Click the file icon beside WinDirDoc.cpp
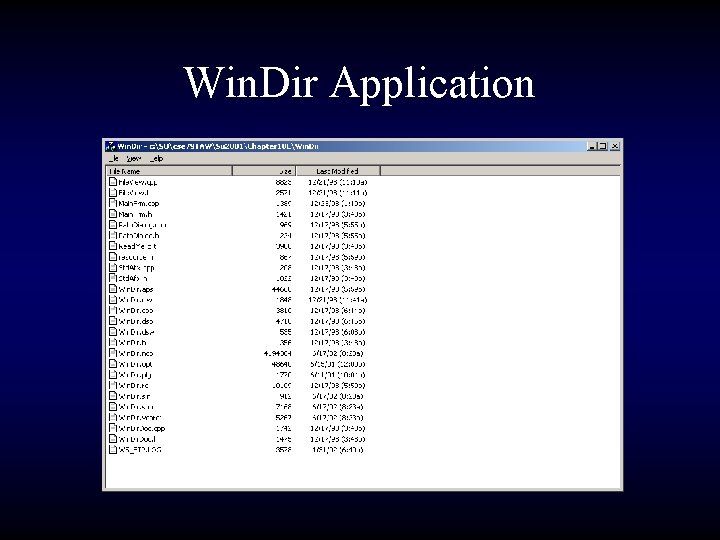 point(113,428)
